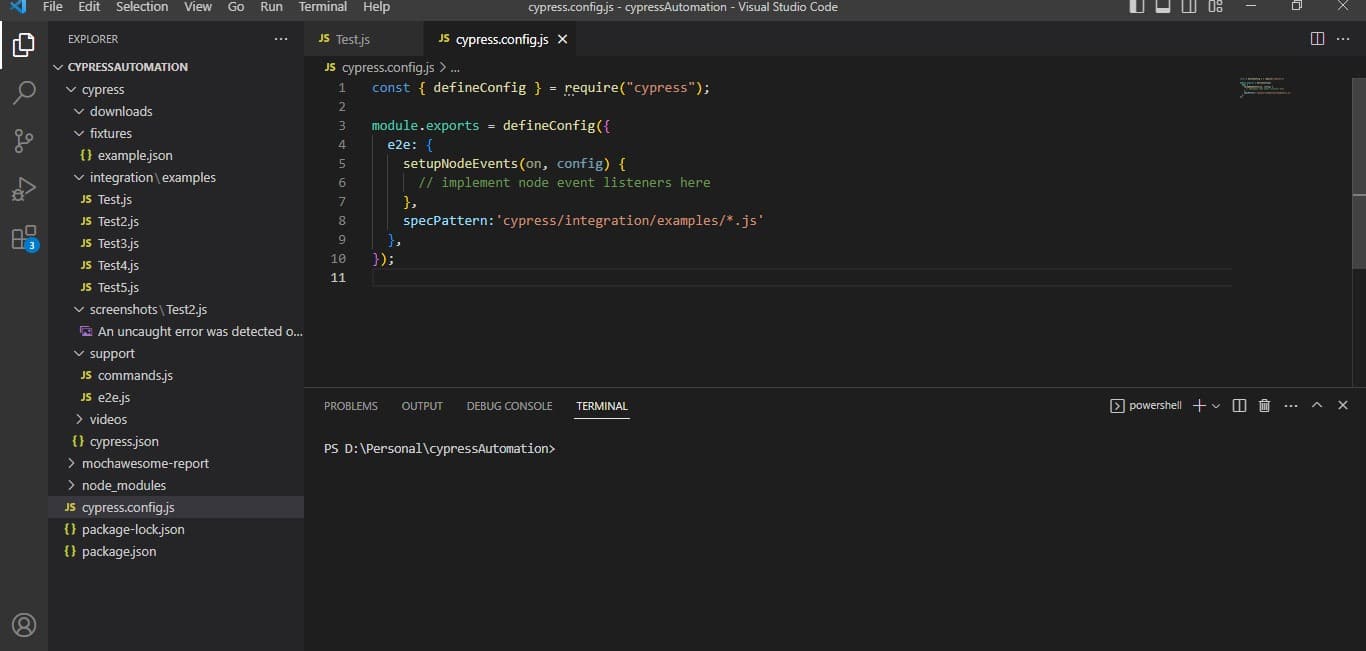
Task: Open the Extensions view with badge 3
Action: point(24,238)
